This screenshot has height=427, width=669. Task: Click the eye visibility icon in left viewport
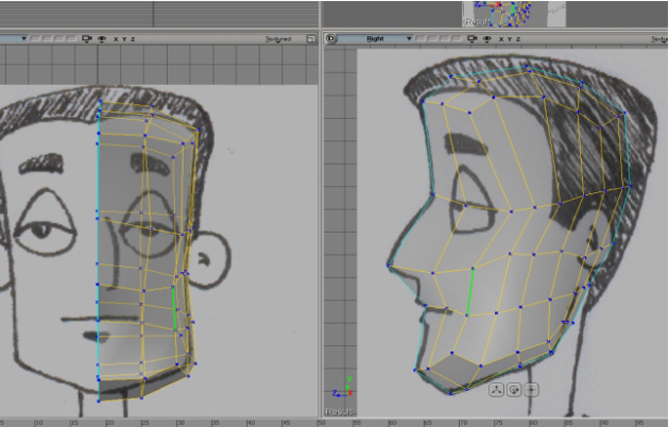(101, 39)
